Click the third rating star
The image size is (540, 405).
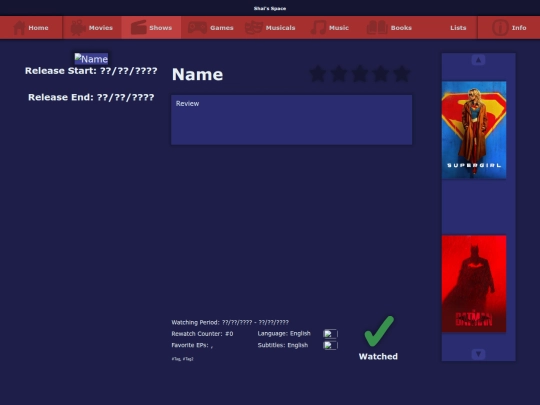(x=360, y=74)
